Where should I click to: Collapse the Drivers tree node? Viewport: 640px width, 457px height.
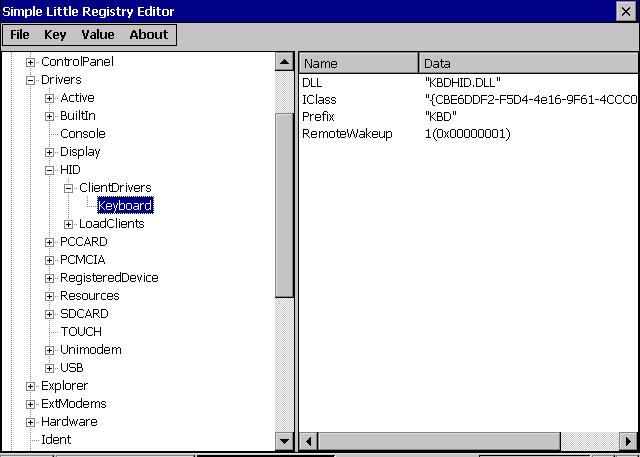click(x=31, y=80)
